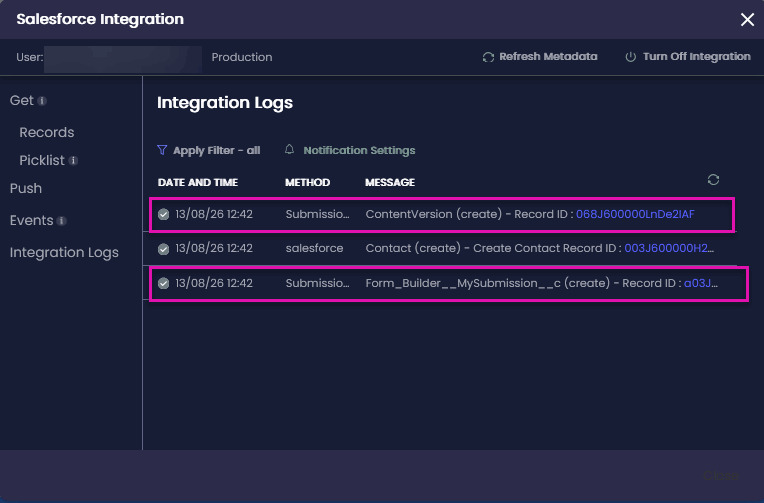
Task: Select Get in the sidebar
Action: [21, 100]
